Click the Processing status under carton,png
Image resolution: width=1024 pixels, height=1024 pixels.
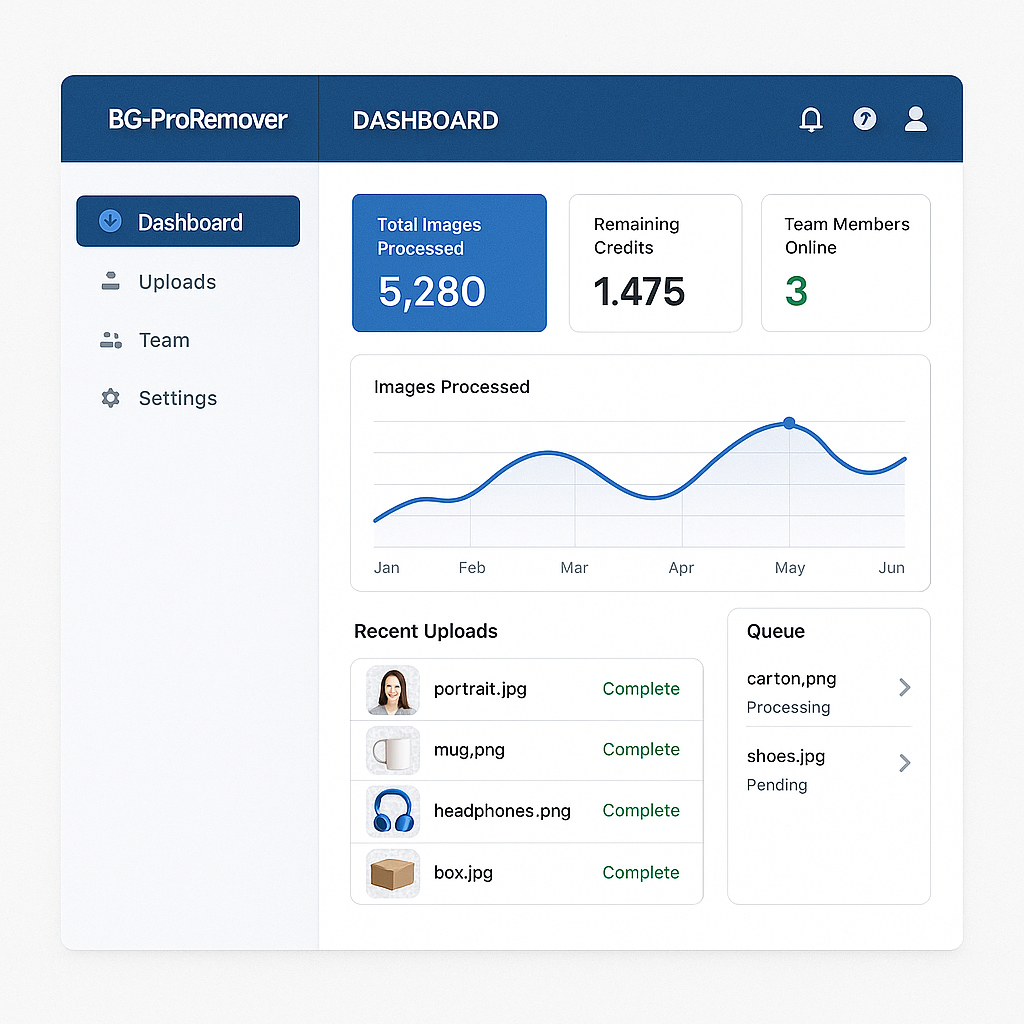[788, 708]
